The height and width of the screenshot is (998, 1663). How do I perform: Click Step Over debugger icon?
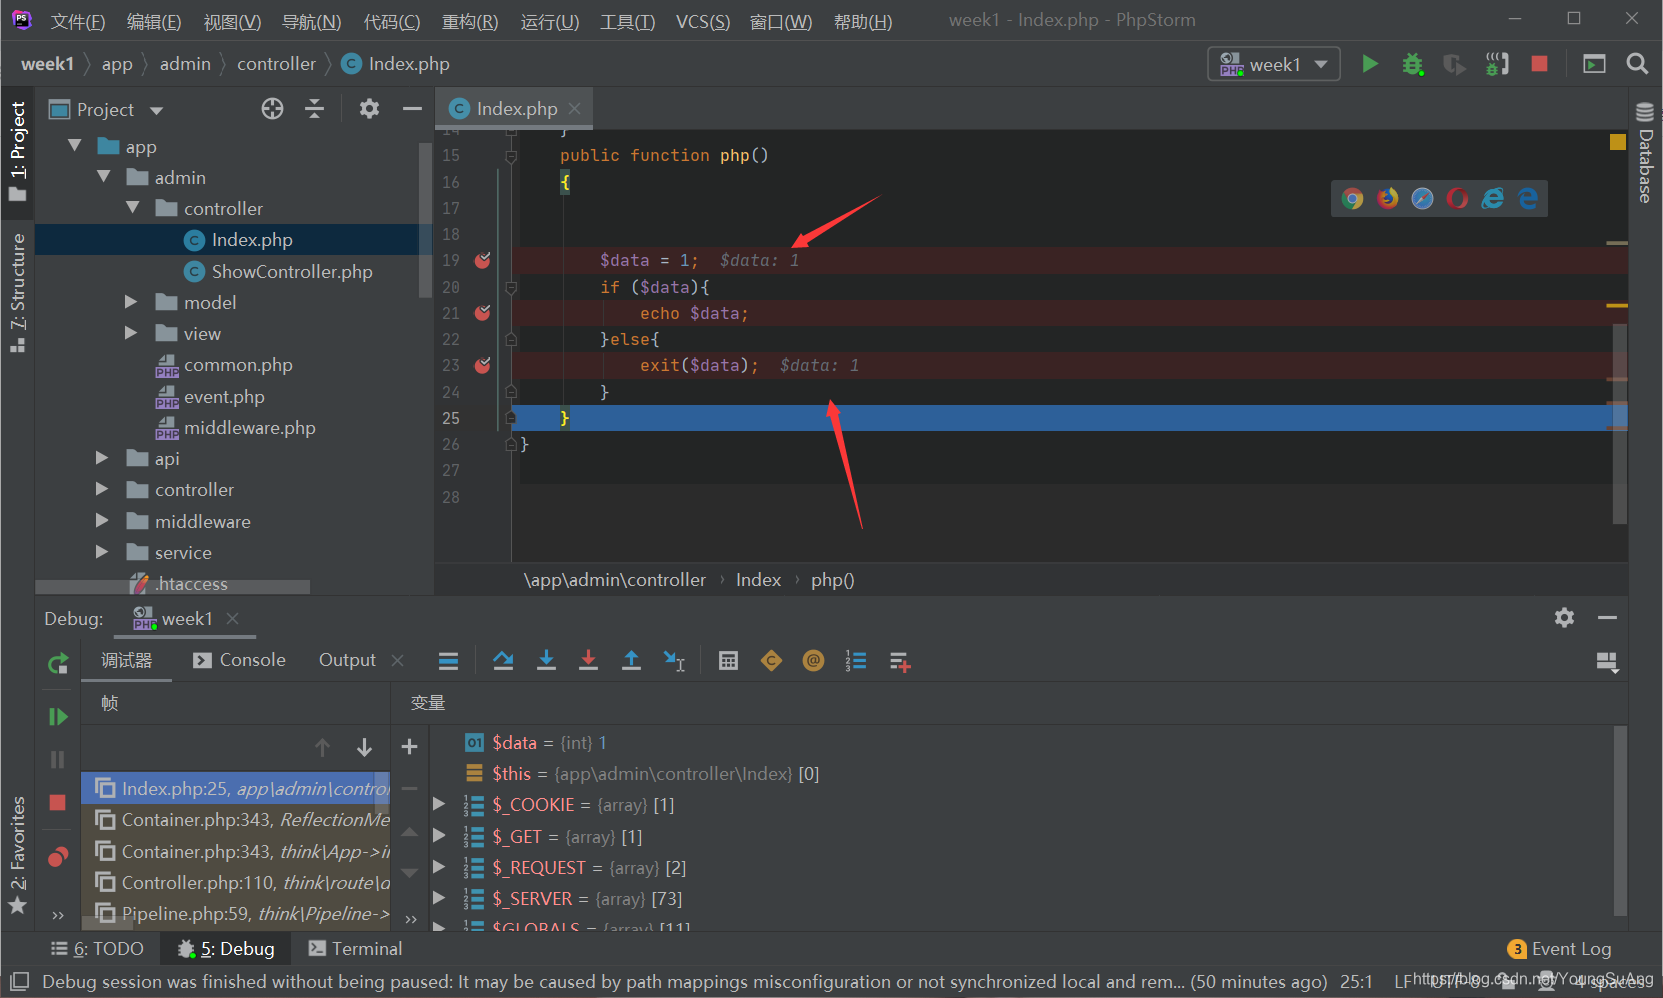[x=503, y=660]
